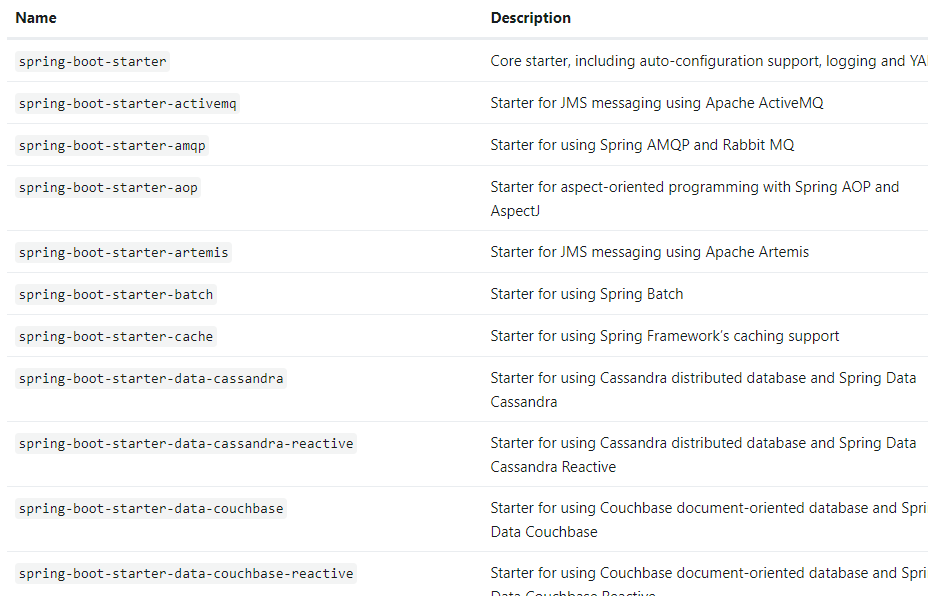Click the Apache ActiveMQ JMS messaging description
This screenshot has height=596, width=928.
(656, 103)
